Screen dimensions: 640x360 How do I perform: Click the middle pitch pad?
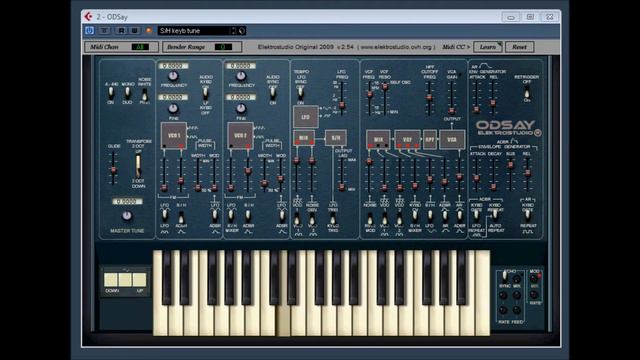pos(125,280)
